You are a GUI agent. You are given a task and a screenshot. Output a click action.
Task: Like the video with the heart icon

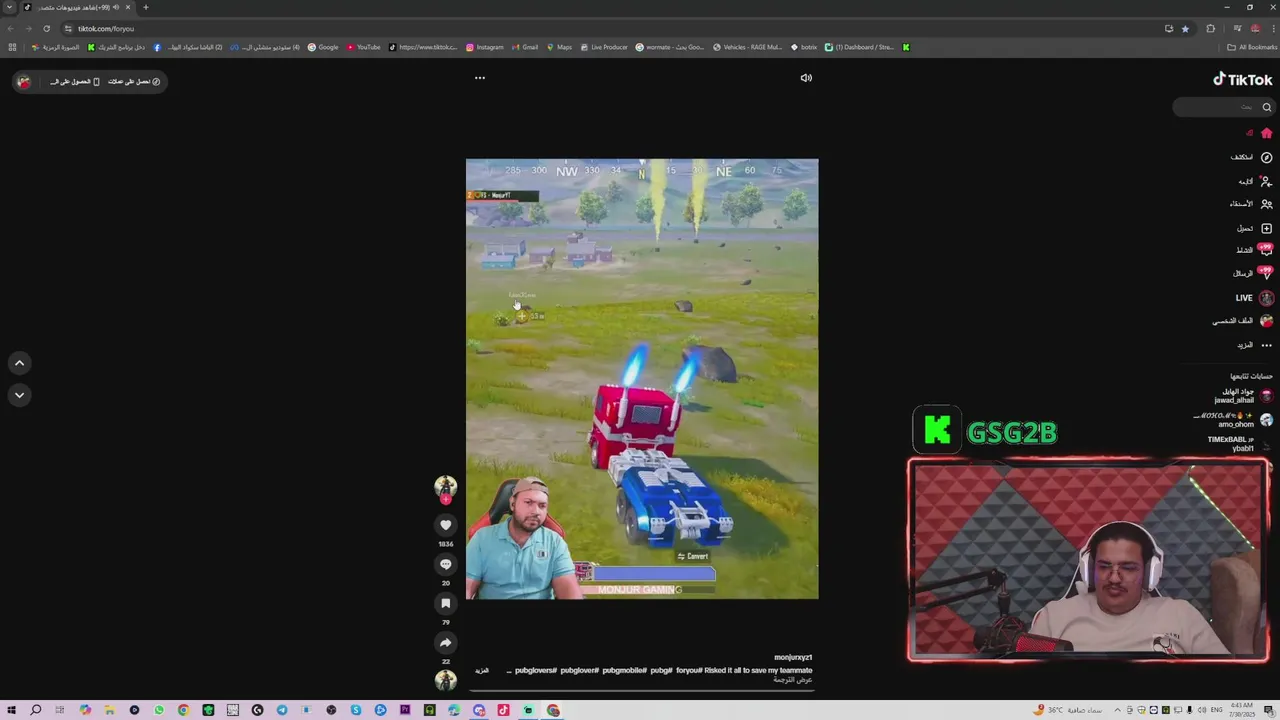[446, 525]
